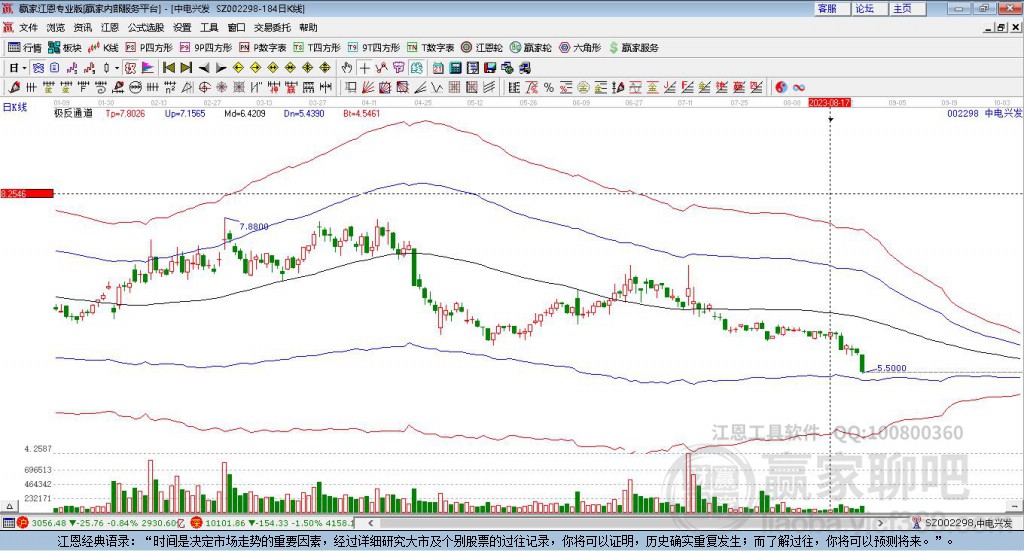This screenshot has height=551, width=1024.
Task: Open the P数字表 tool
Action: coord(262,48)
